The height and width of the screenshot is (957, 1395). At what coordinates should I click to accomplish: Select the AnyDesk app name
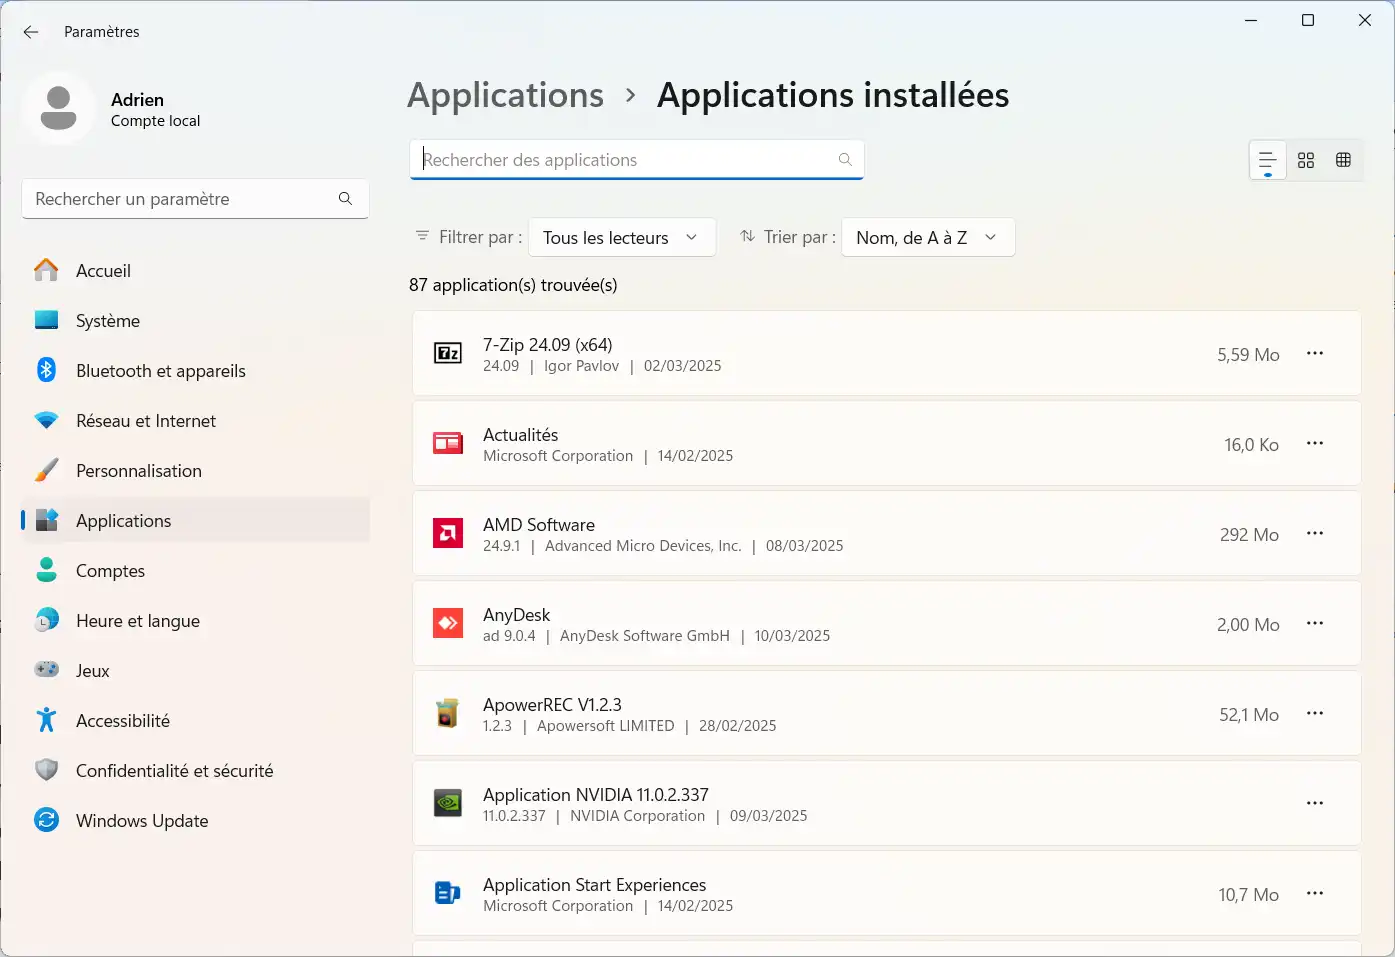516,615
